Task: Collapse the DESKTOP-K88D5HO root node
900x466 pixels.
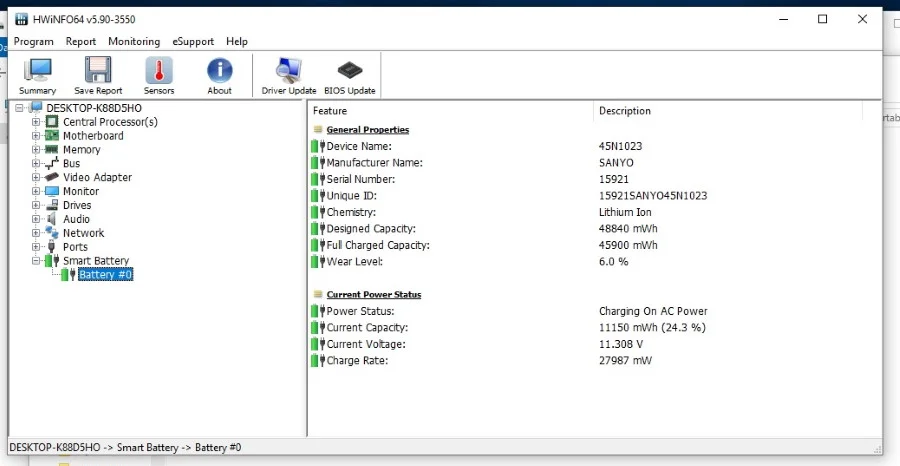Action: (20, 108)
